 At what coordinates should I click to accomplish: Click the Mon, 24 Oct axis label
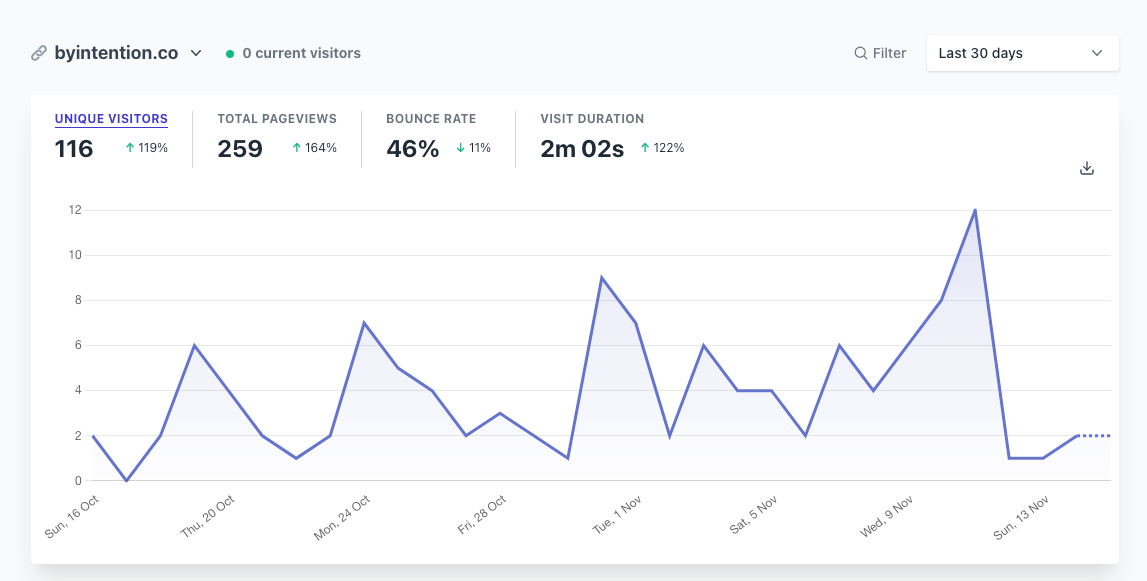342,517
